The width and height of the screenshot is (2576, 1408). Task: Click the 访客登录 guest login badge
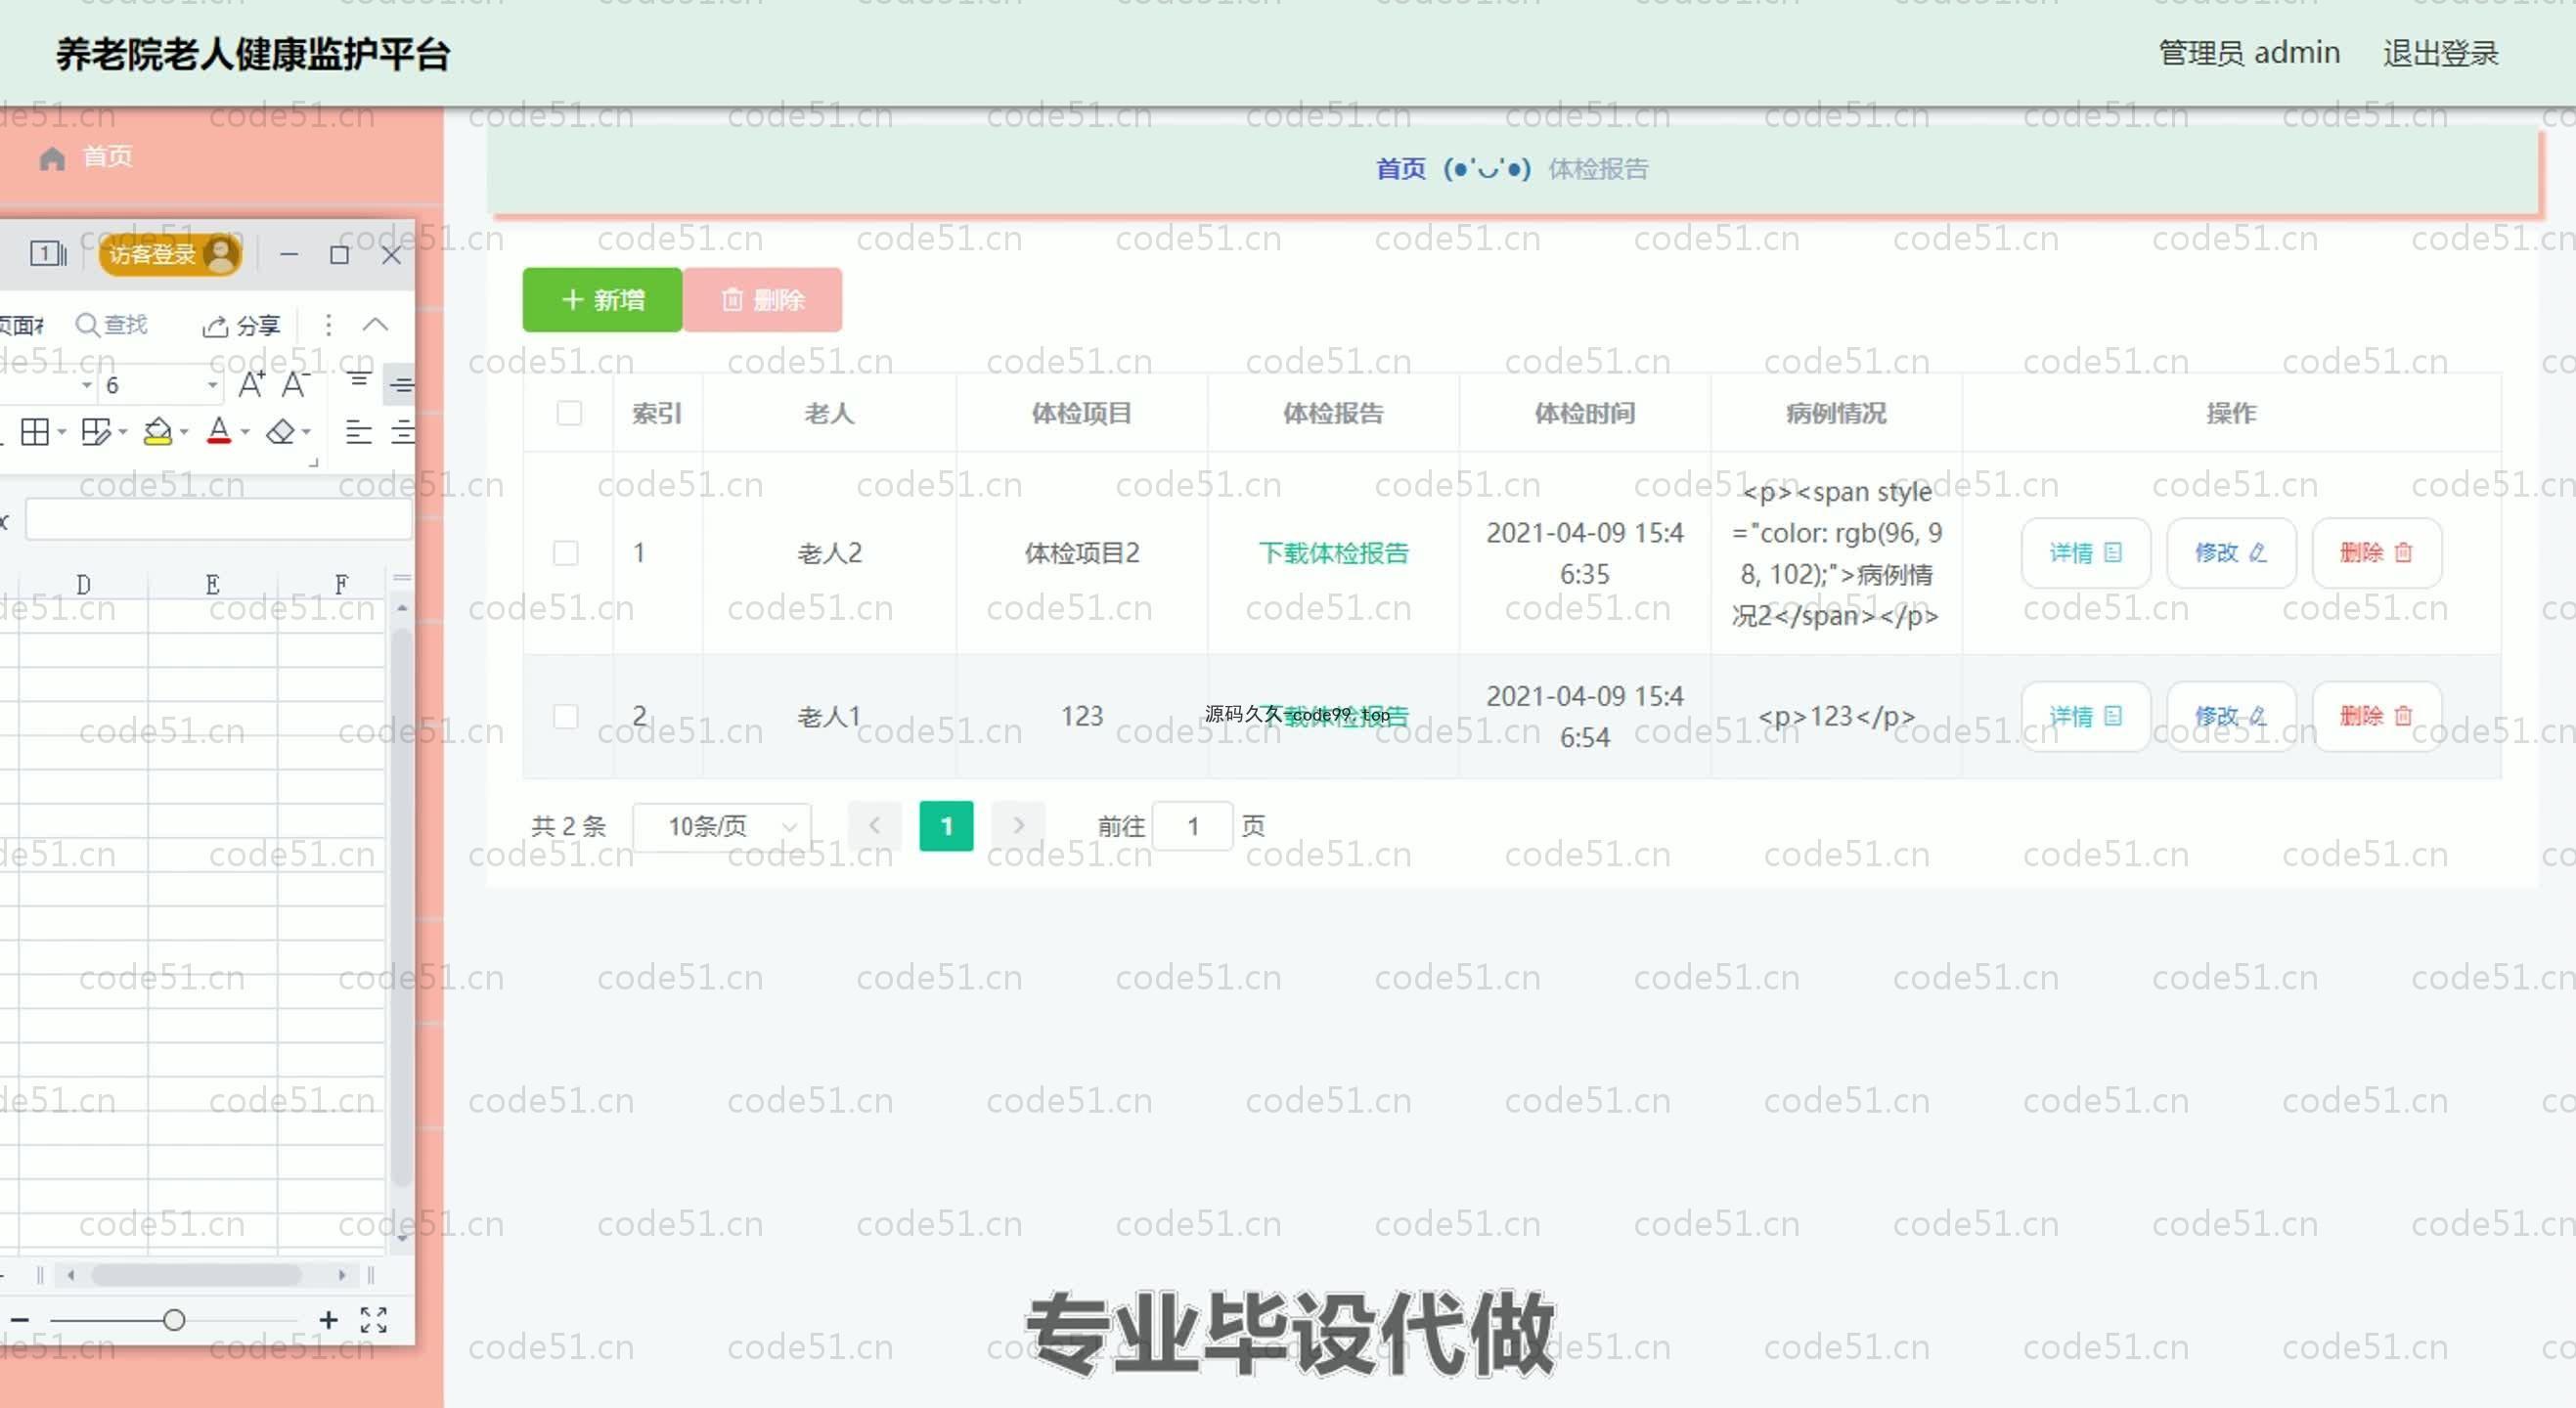[x=171, y=254]
